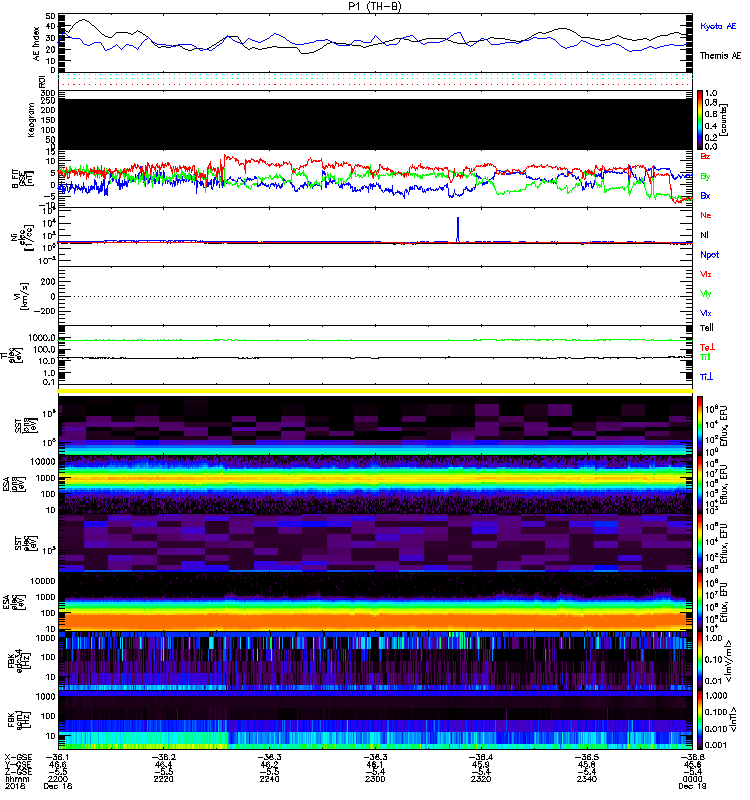This screenshot has width=750, height=800.
Task: Click the Keogram counts color bar
Action: pos(701,118)
